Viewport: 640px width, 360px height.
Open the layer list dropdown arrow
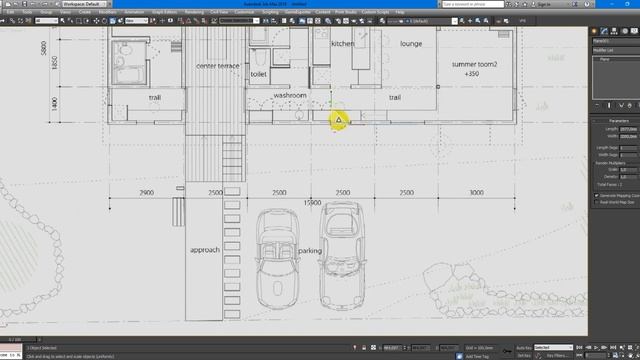pos(455,21)
